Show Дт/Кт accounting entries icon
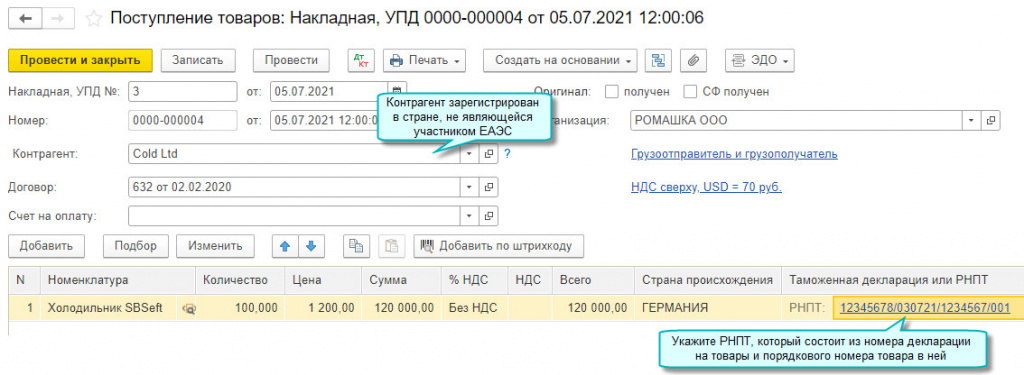1024x375 pixels. [361, 60]
